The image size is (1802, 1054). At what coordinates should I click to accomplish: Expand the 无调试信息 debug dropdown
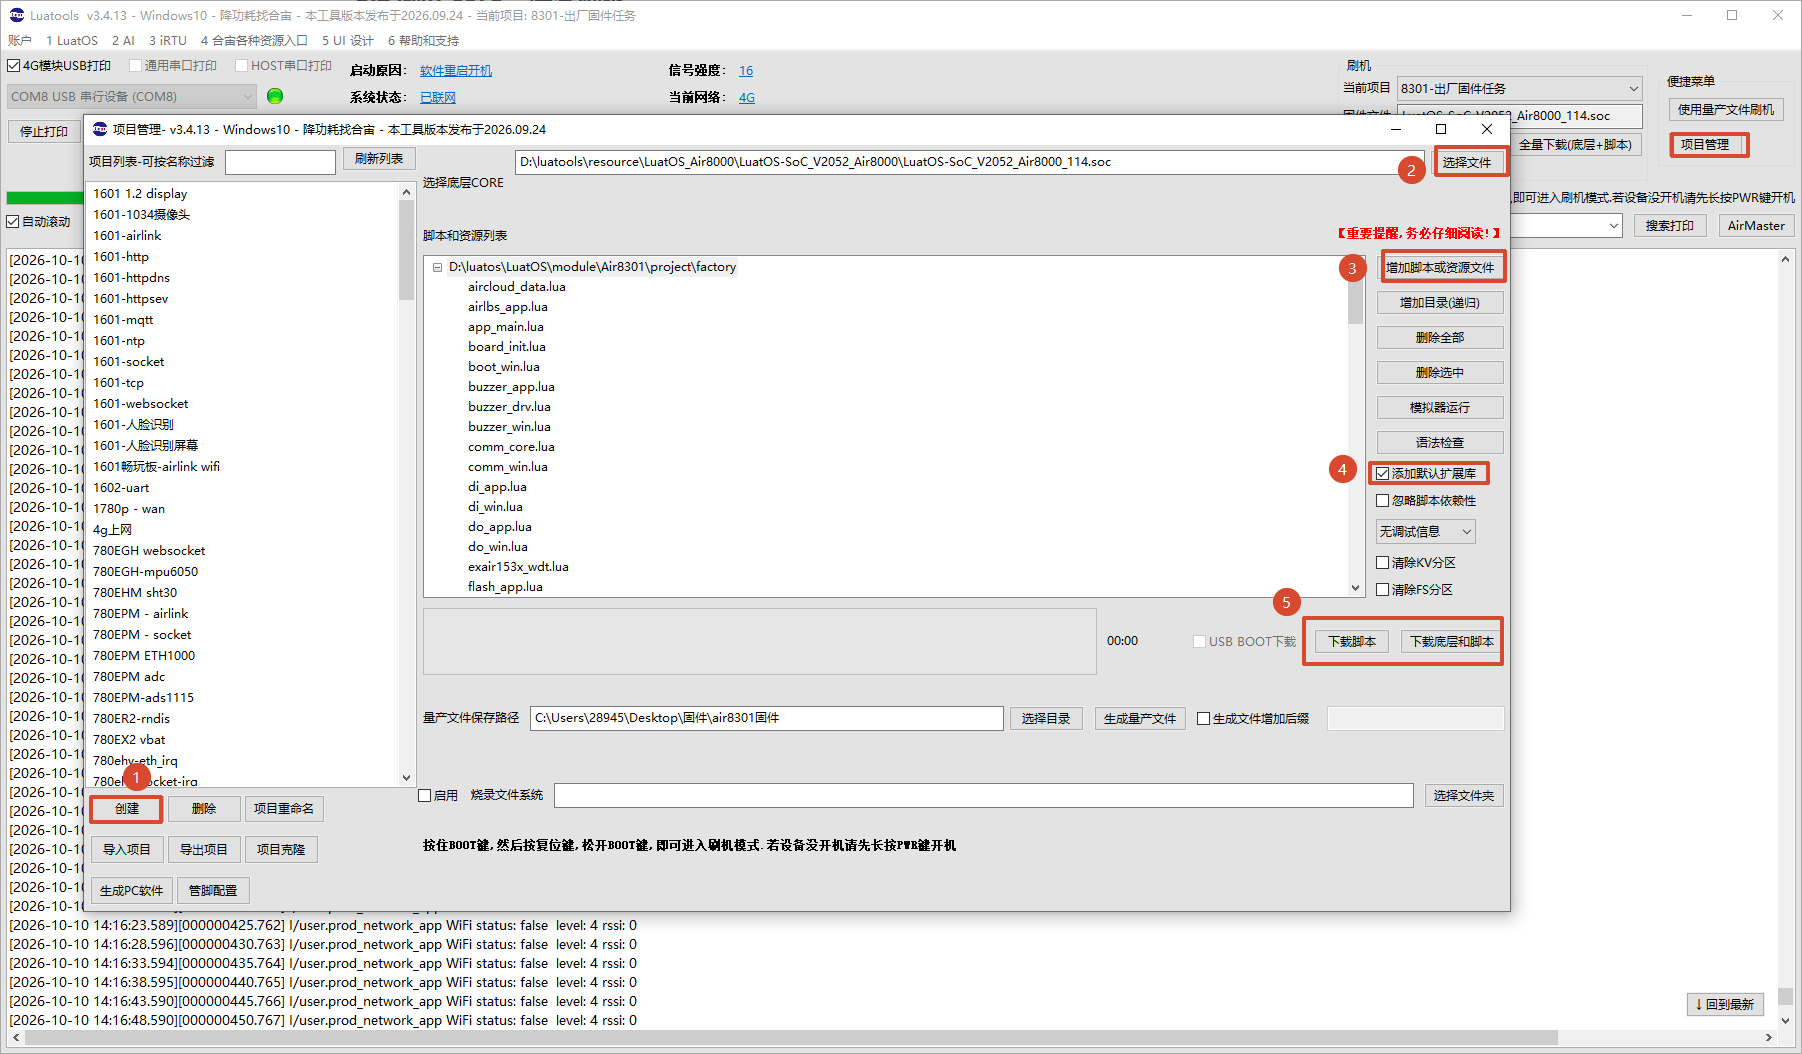1426,532
